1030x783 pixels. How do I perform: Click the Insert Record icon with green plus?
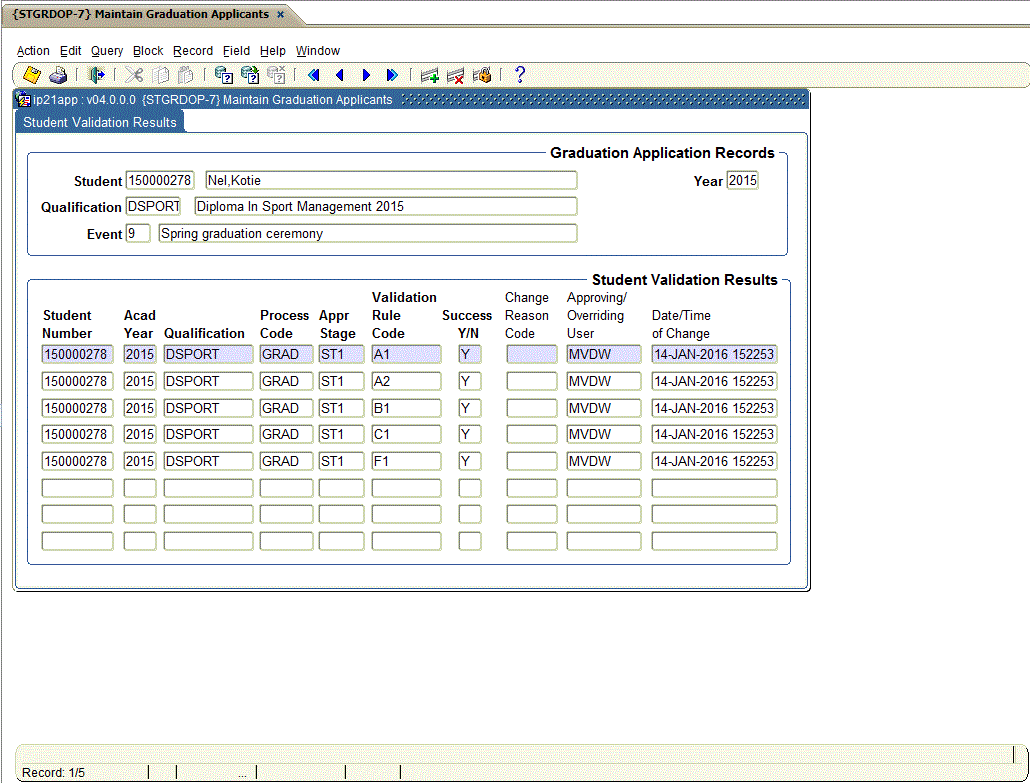pyautogui.click(x=429, y=75)
